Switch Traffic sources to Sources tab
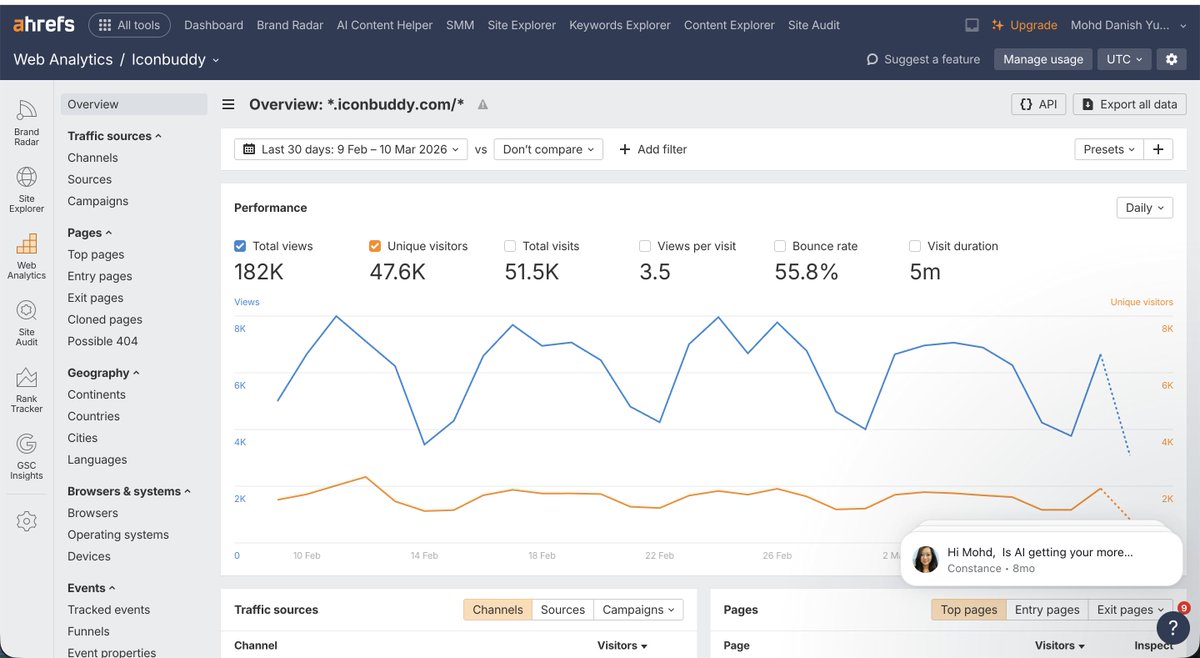Image resolution: width=1200 pixels, height=658 pixels. click(x=563, y=610)
